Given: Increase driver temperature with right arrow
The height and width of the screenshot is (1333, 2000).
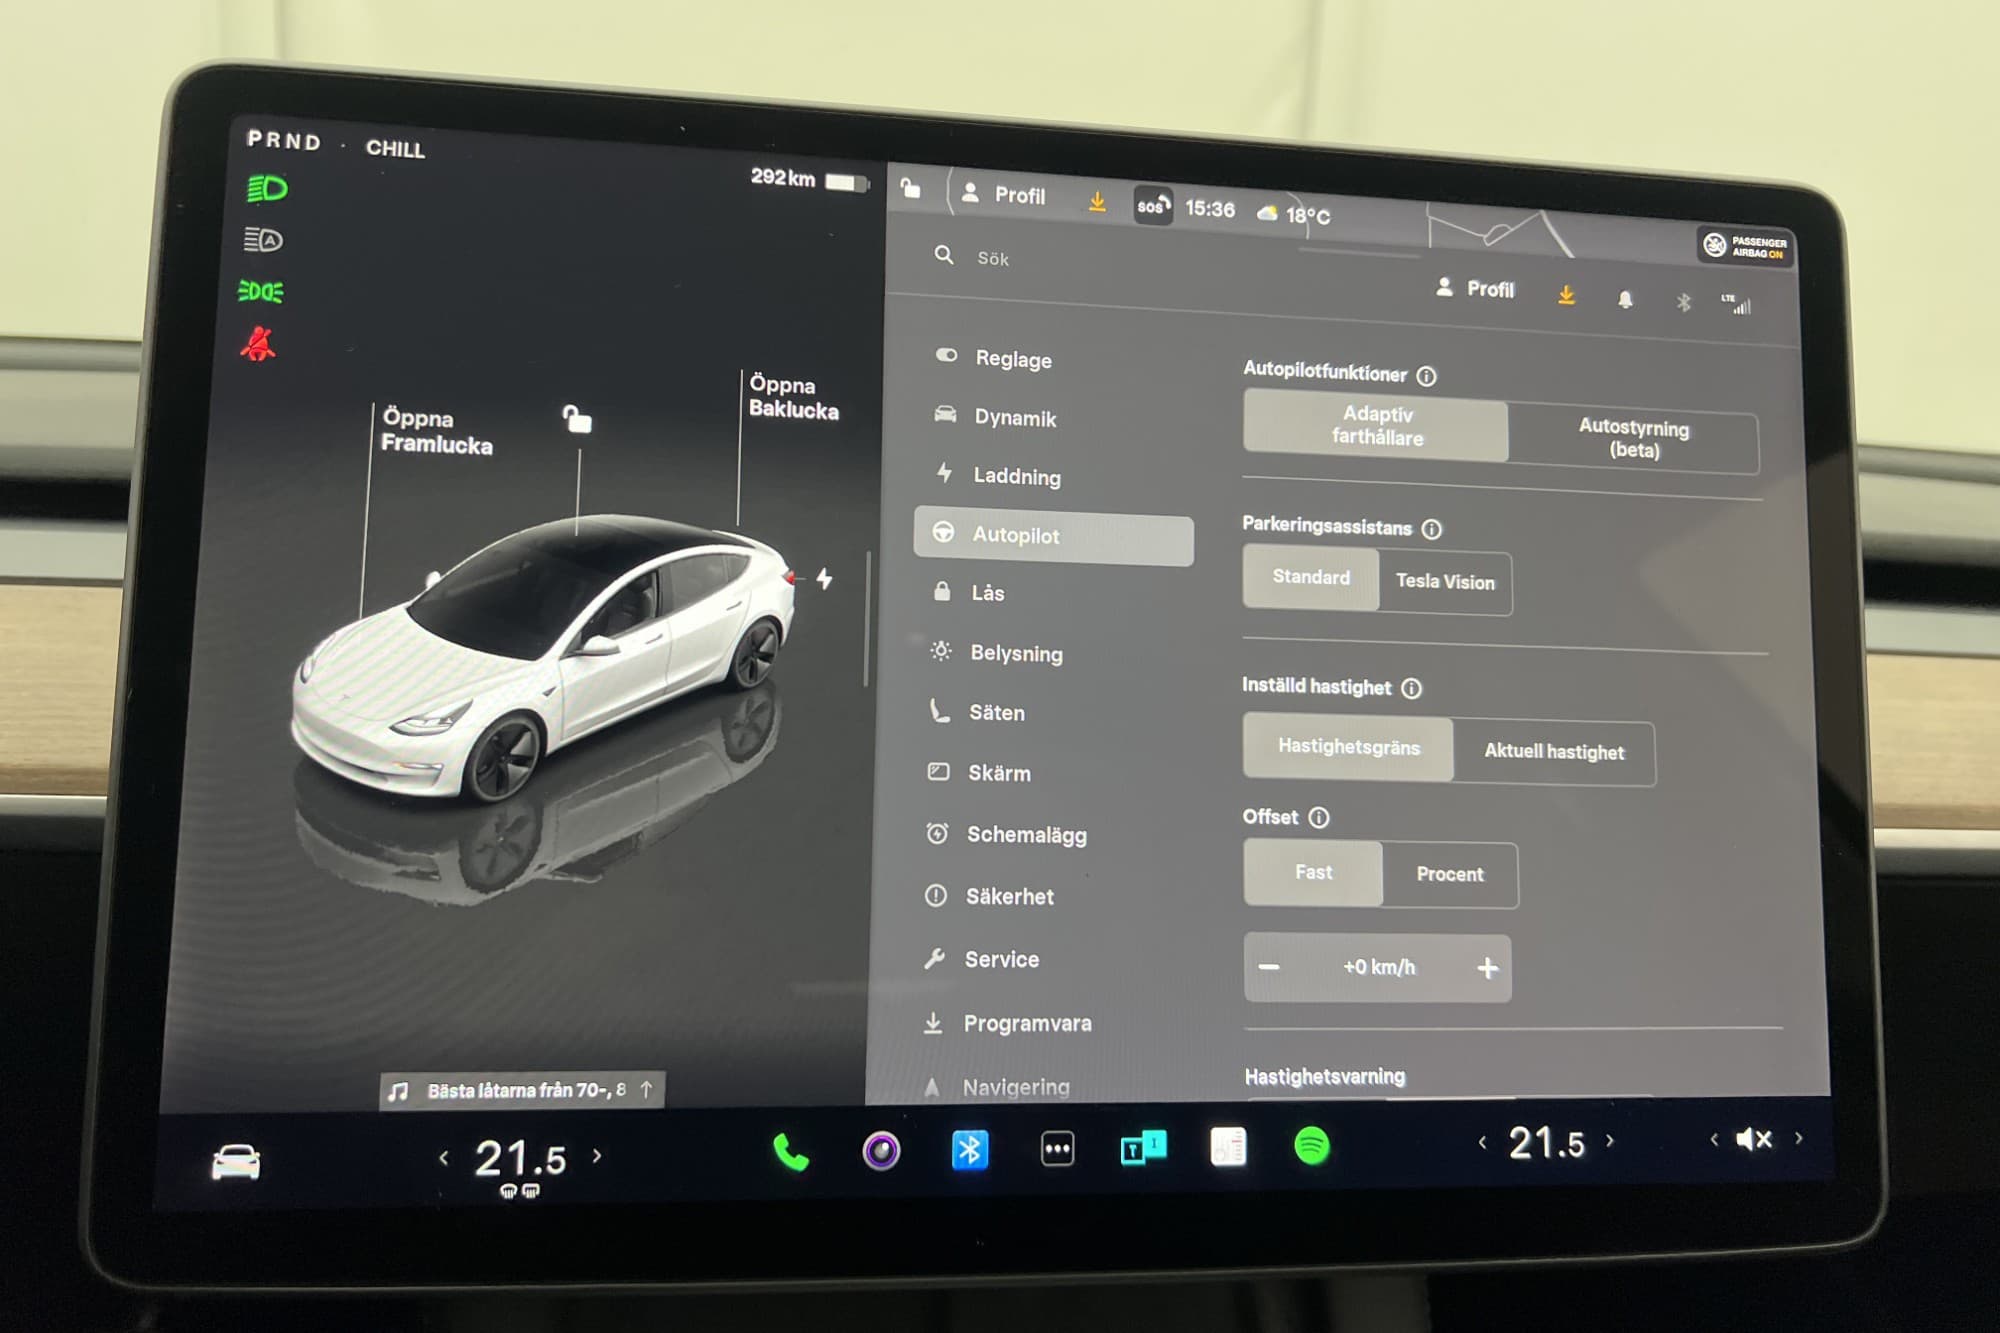Looking at the screenshot, I should [598, 1156].
